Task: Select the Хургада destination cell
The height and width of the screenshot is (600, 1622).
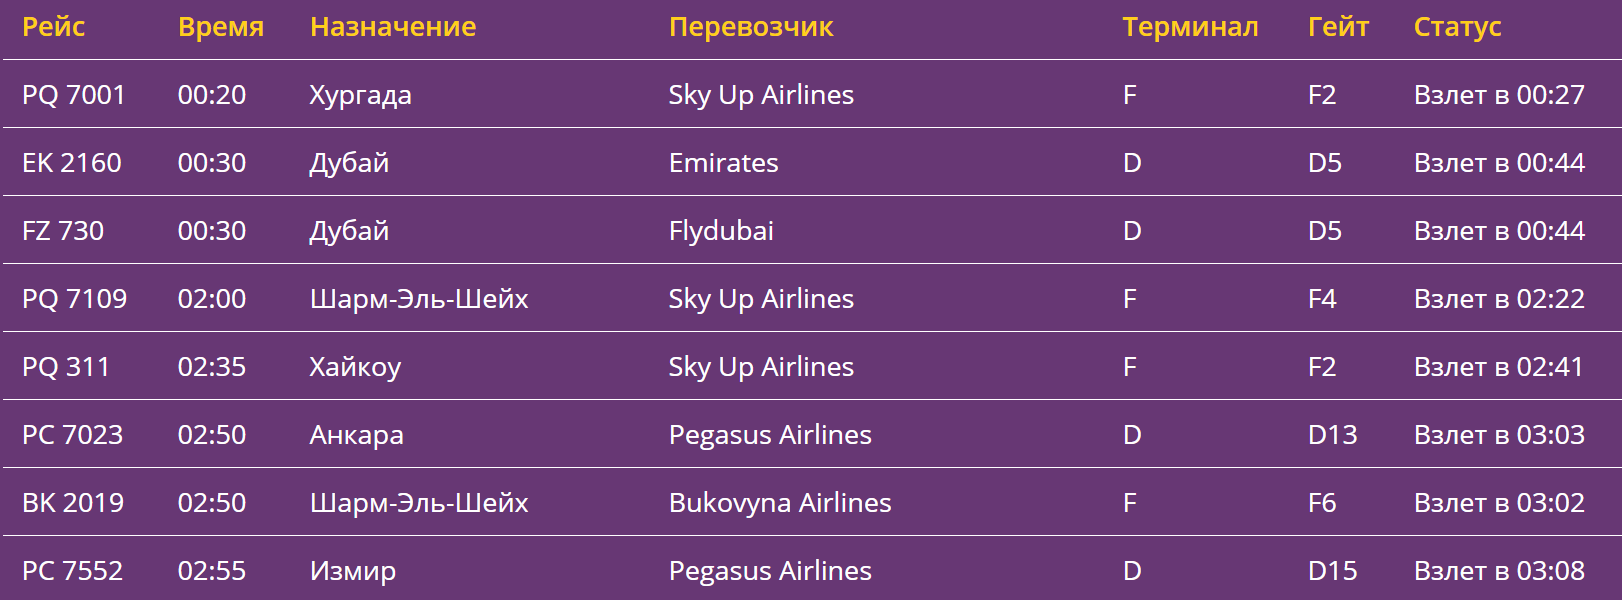Action: [360, 95]
